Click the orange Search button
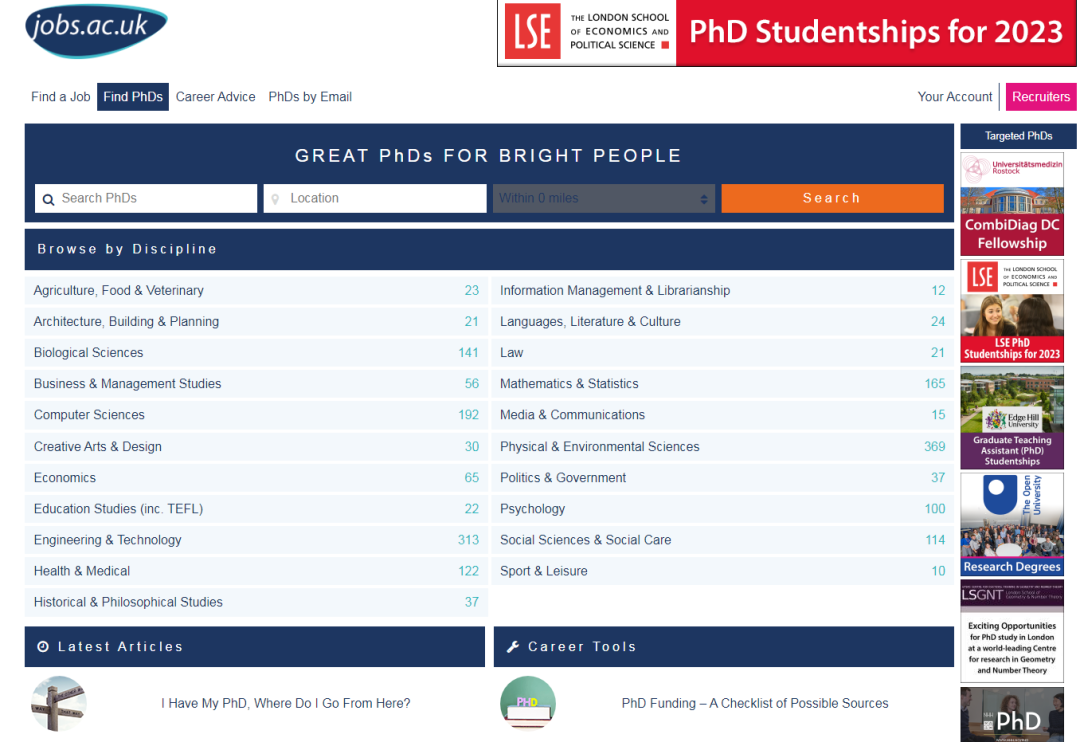This screenshot has height=742, width=1080. coord(832,198)
